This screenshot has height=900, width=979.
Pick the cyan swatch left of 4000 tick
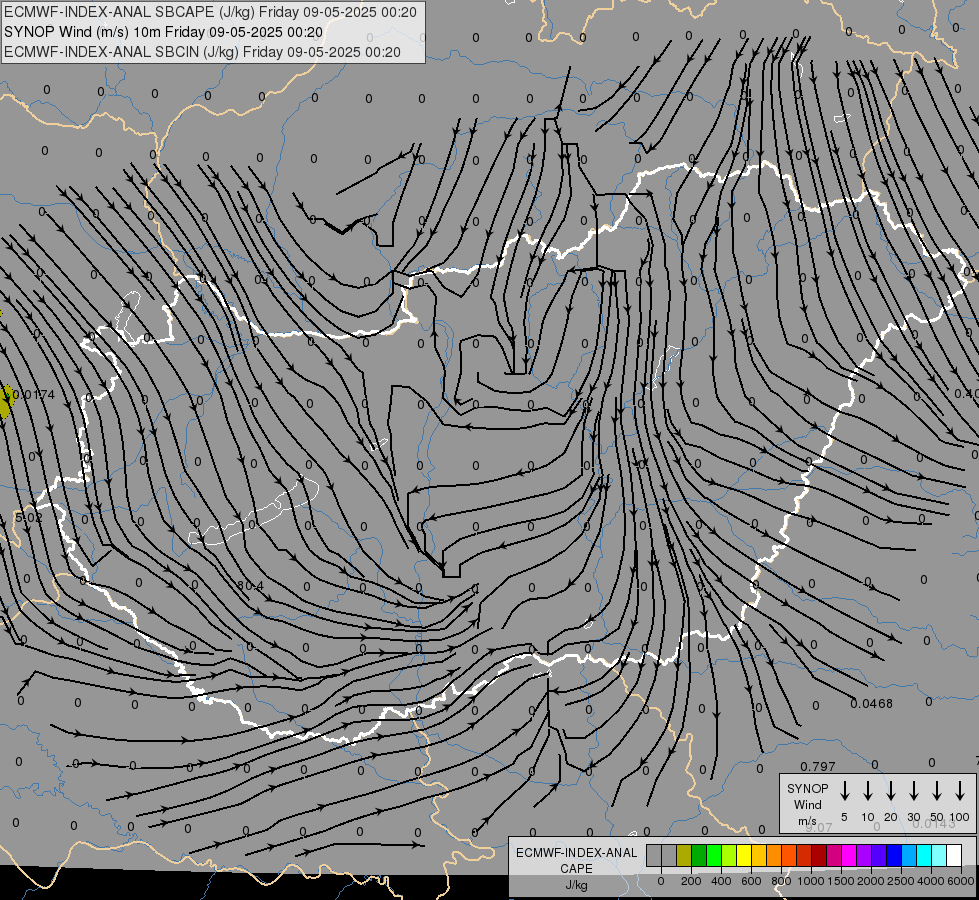(925, 855)
